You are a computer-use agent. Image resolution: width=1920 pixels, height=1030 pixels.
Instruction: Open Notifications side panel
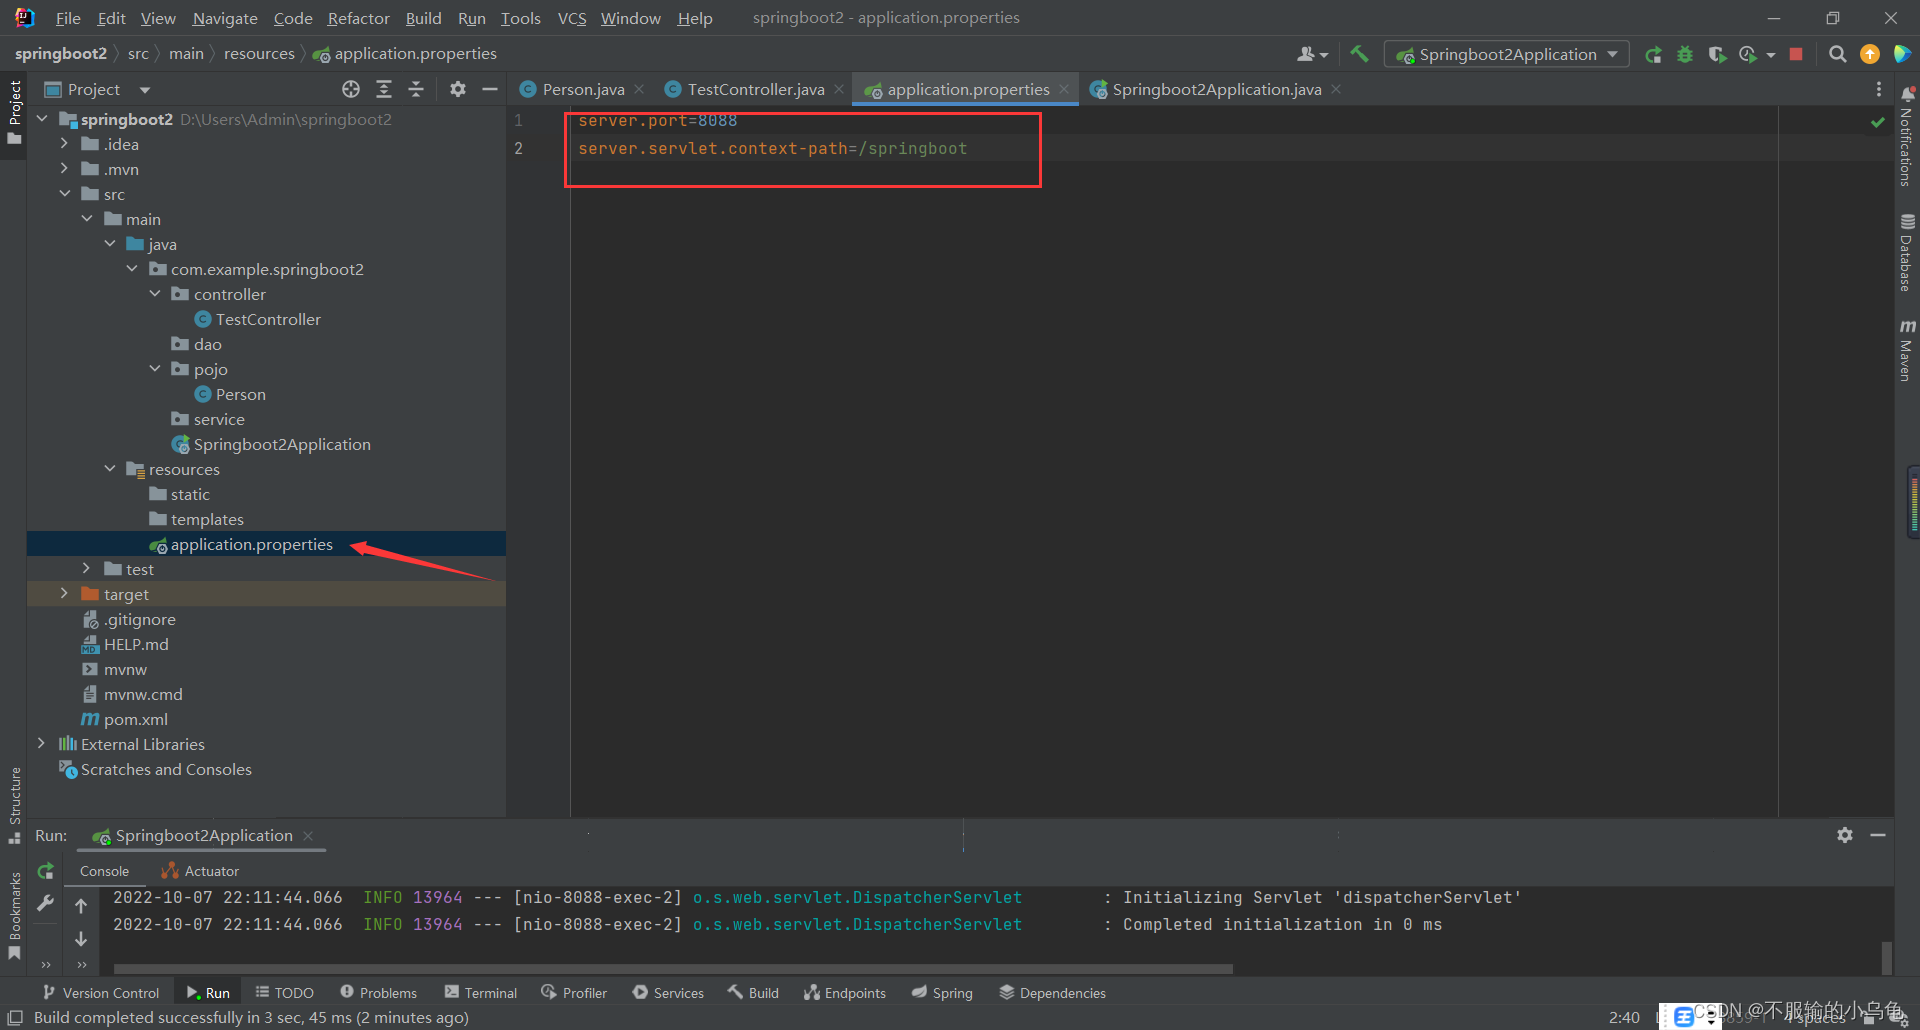pos(1907,136)
